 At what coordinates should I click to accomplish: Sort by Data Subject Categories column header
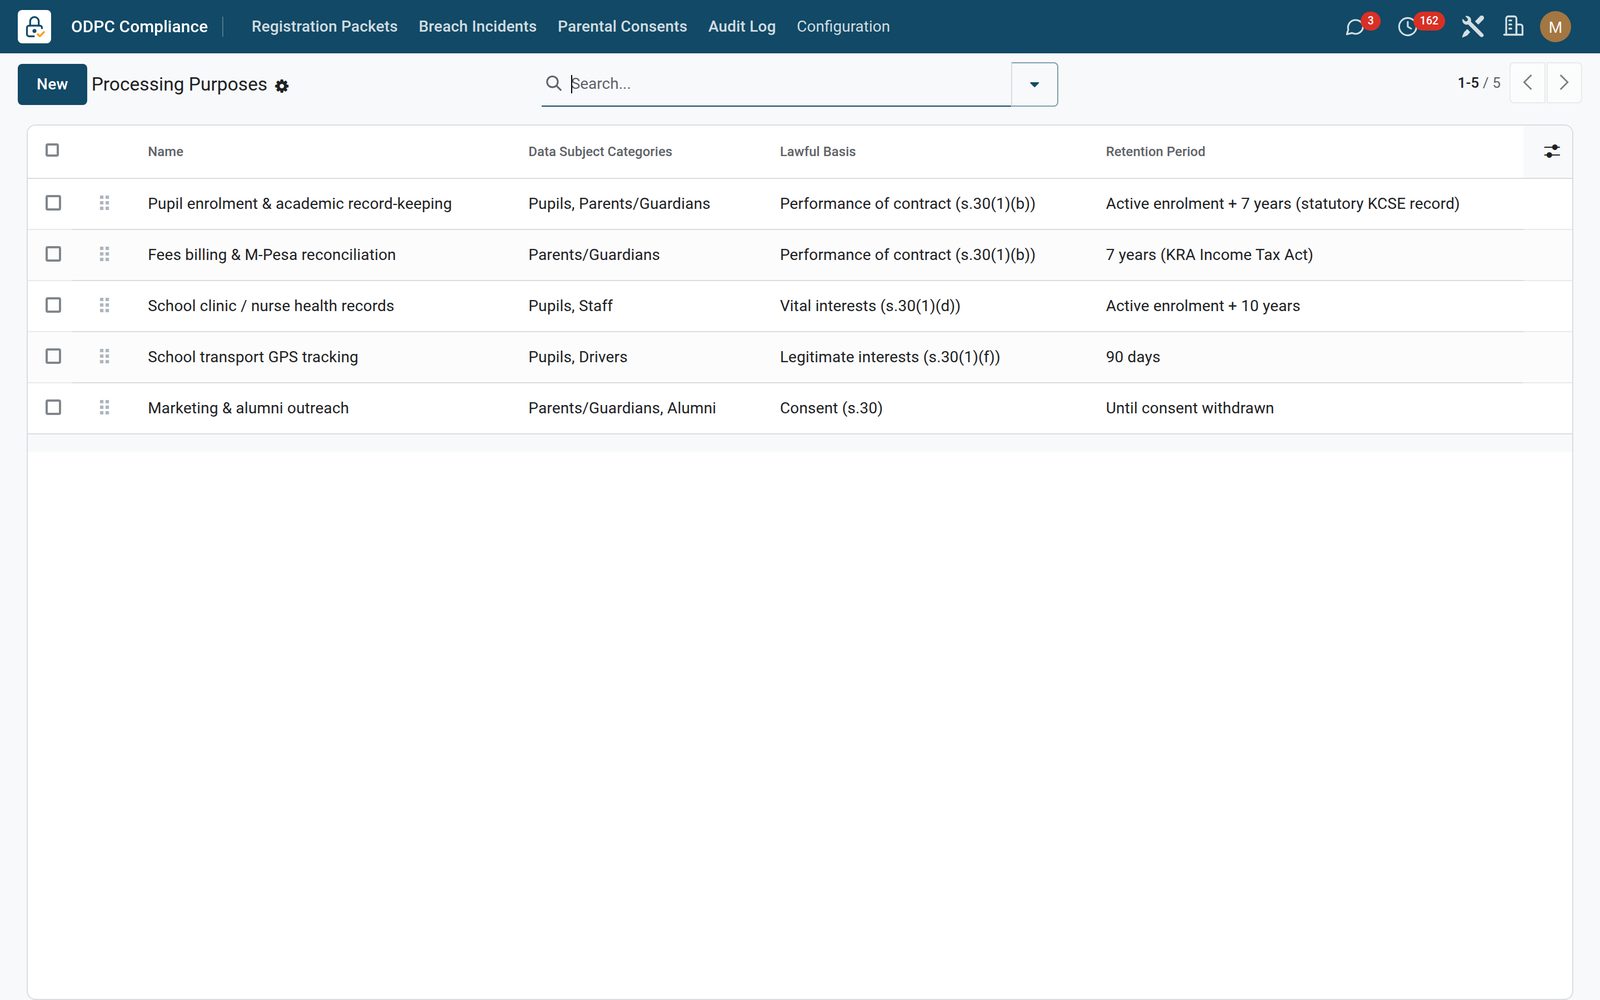(600, 152)
